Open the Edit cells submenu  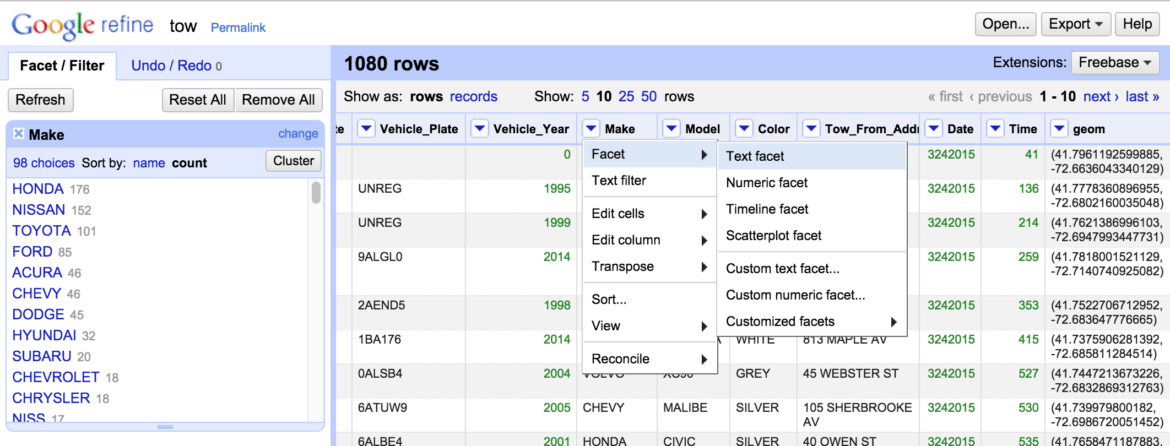click(649, 213)
